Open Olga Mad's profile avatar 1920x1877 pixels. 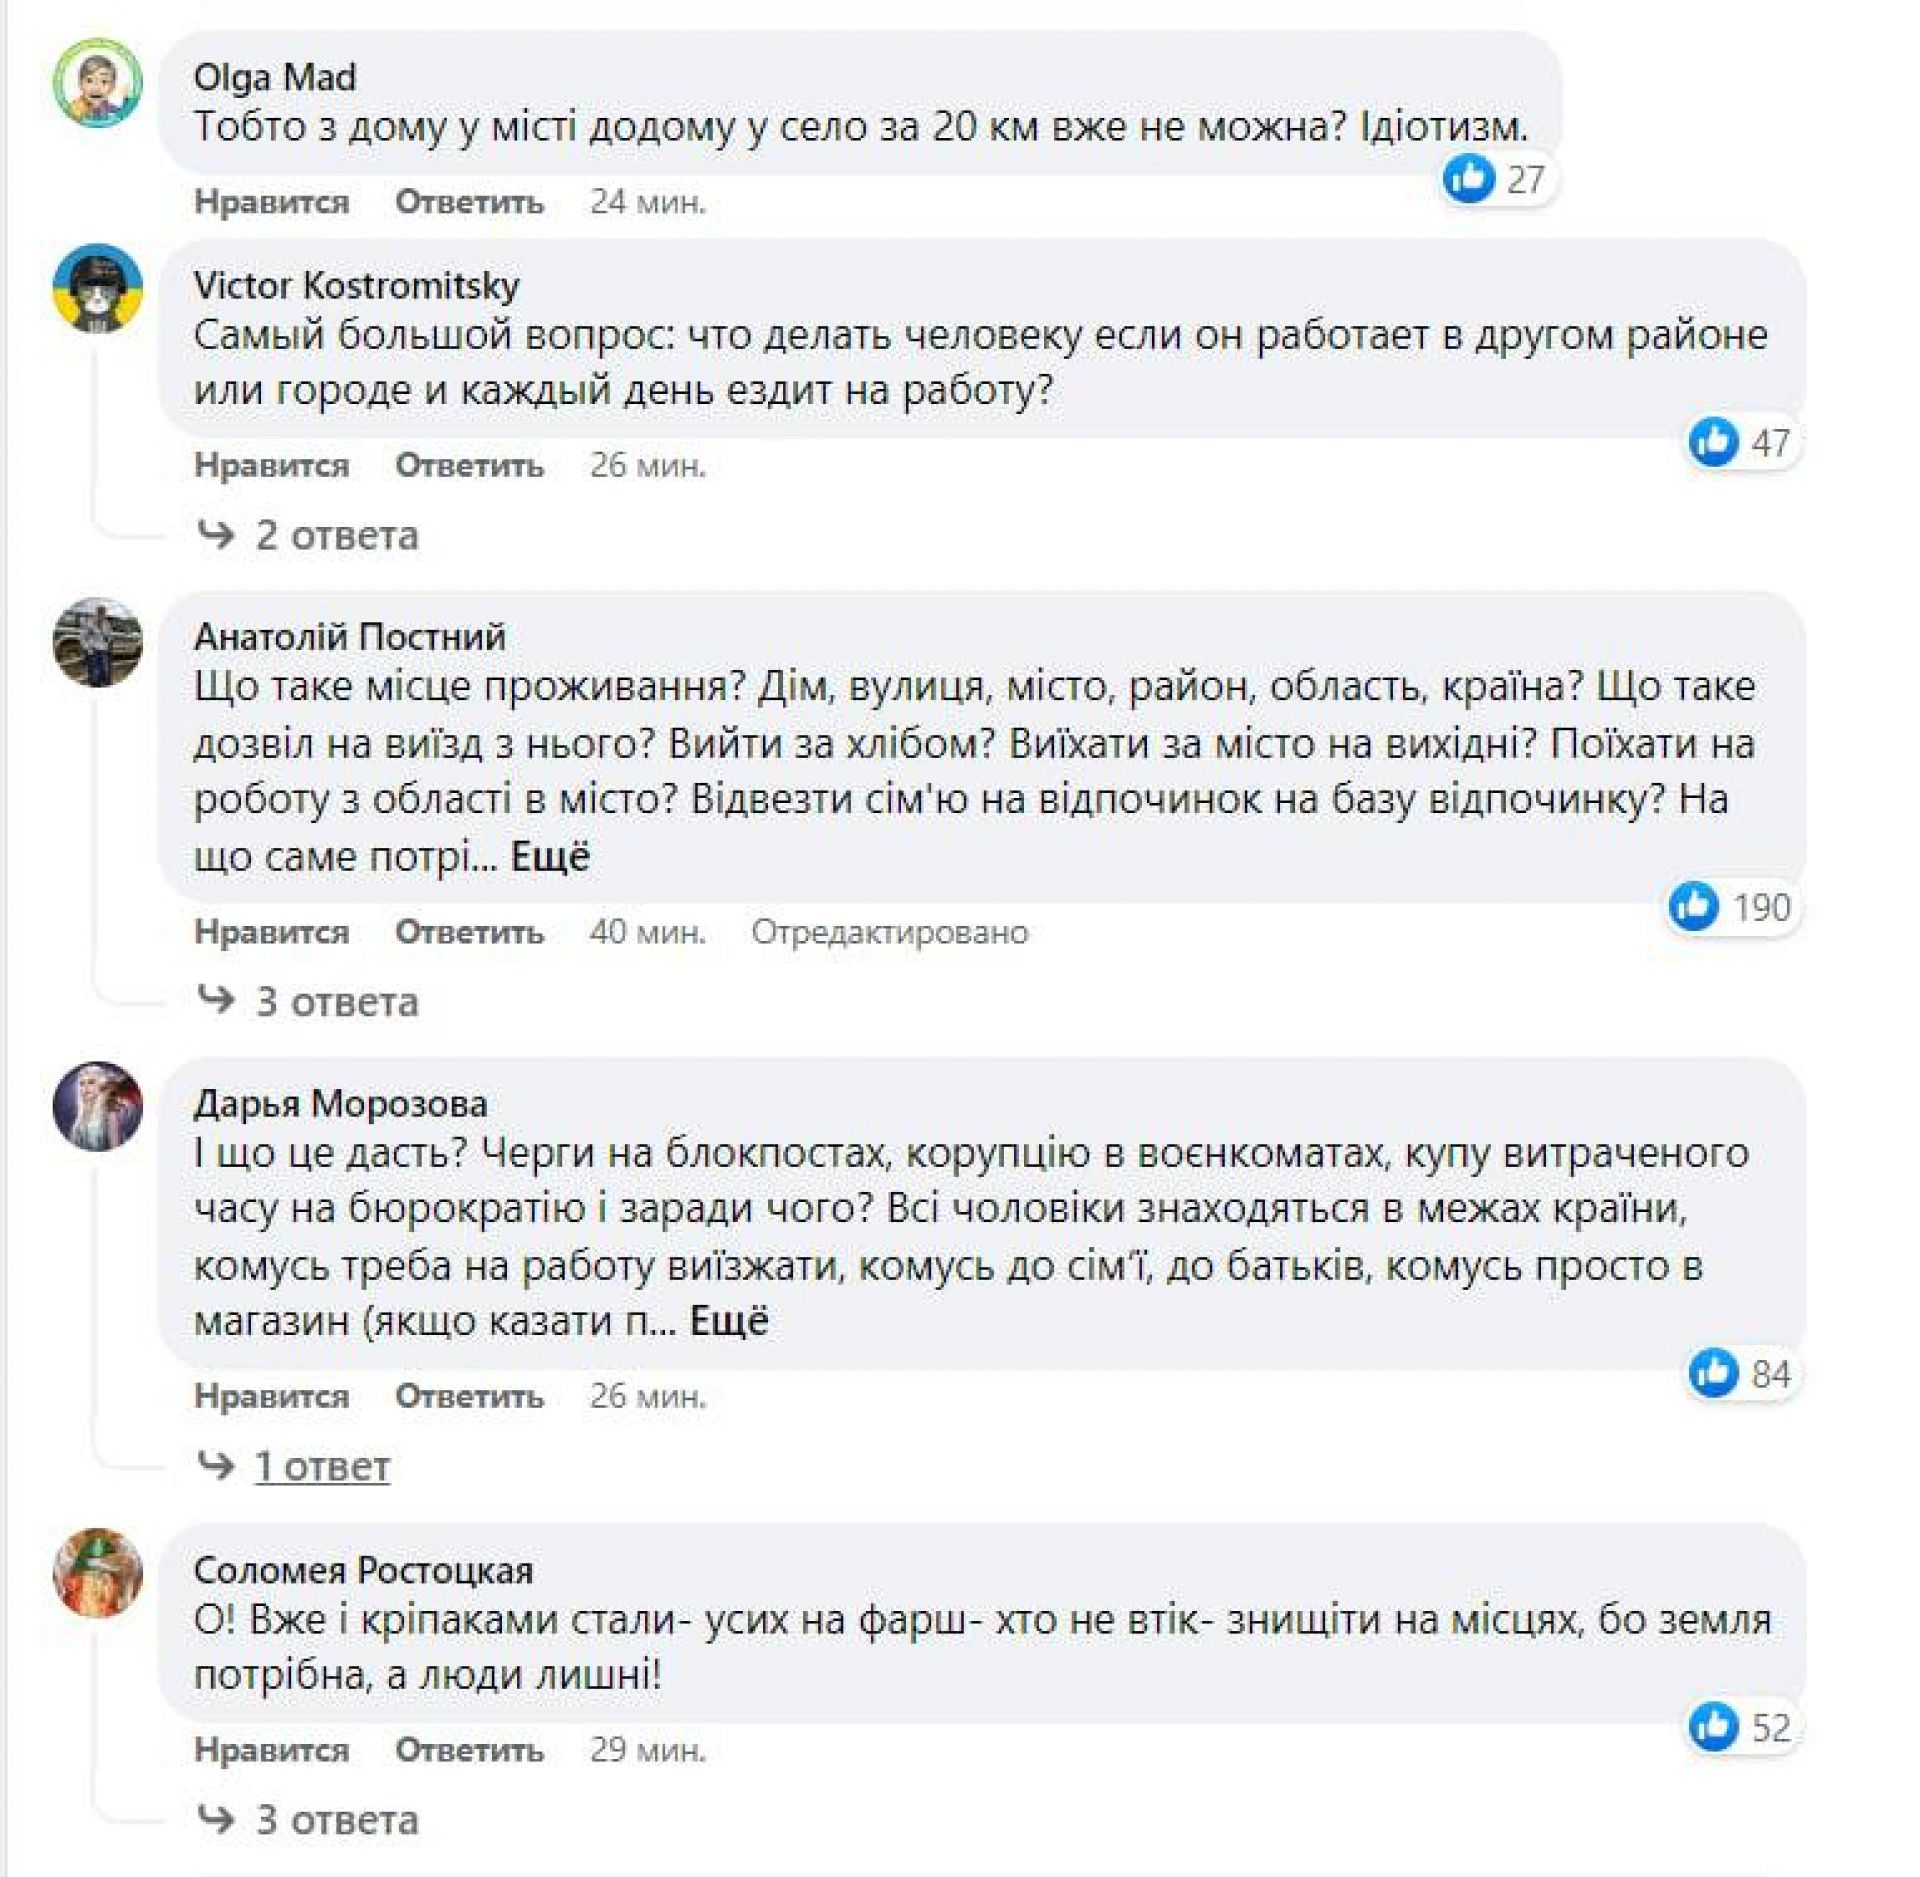click(97, 83)
